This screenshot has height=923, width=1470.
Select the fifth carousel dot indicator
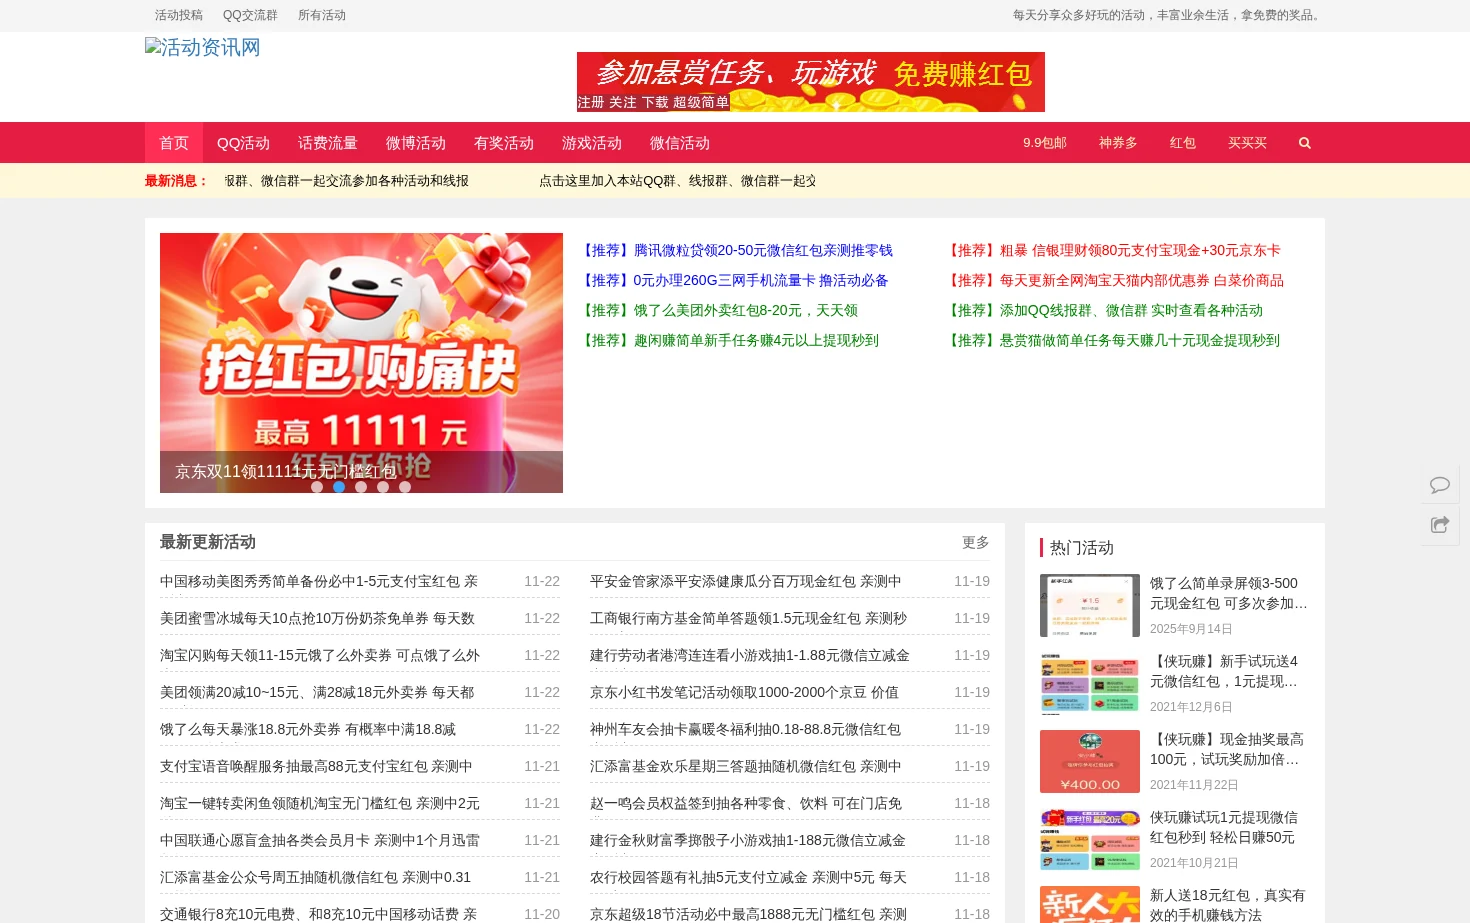tap(405, 487)
